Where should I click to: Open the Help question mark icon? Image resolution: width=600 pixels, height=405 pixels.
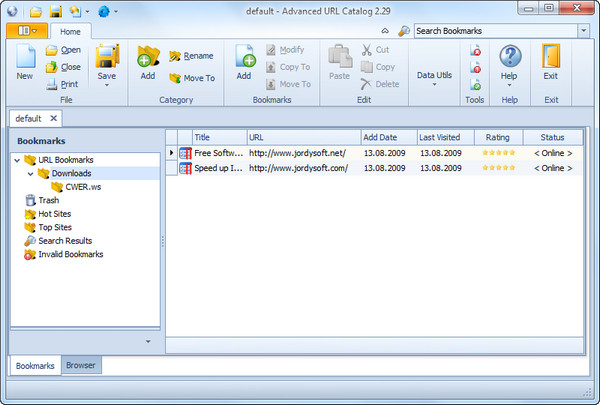tap(510, 60)
